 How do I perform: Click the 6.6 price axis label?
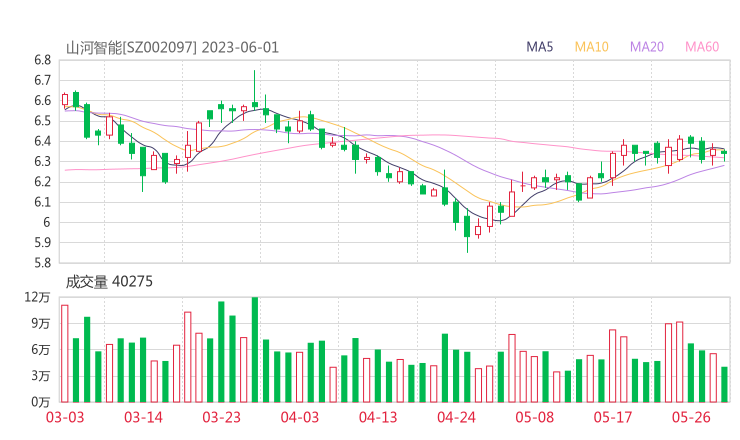click(42, 101)
